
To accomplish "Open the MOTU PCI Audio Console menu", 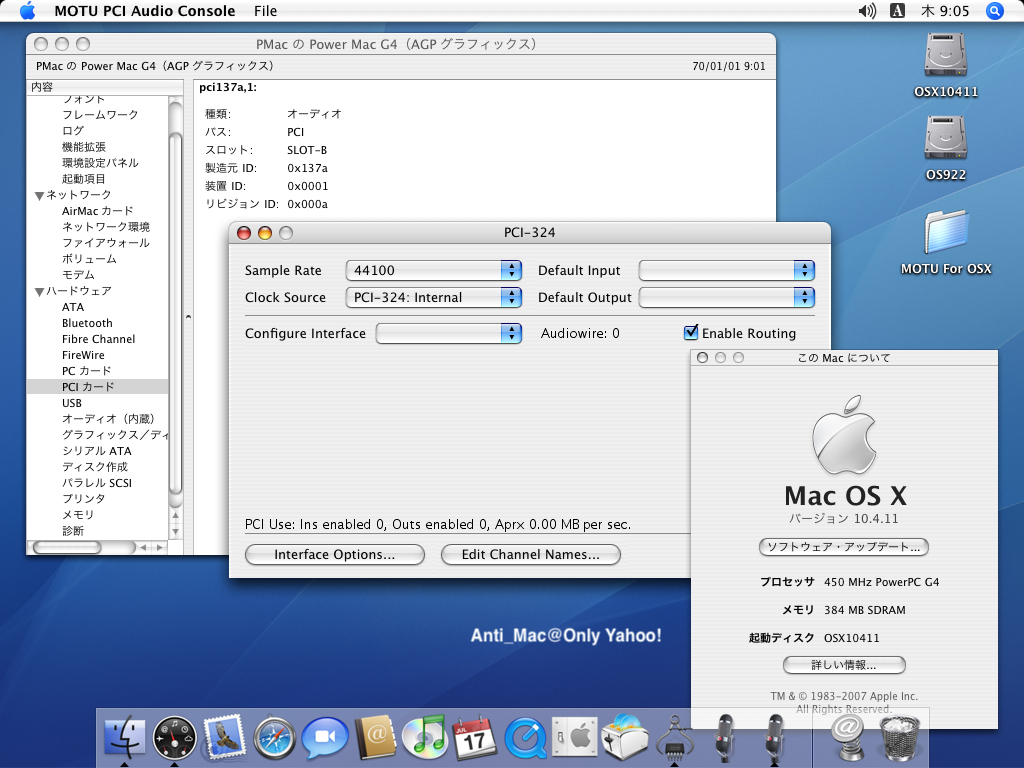I will coord(144,11).
